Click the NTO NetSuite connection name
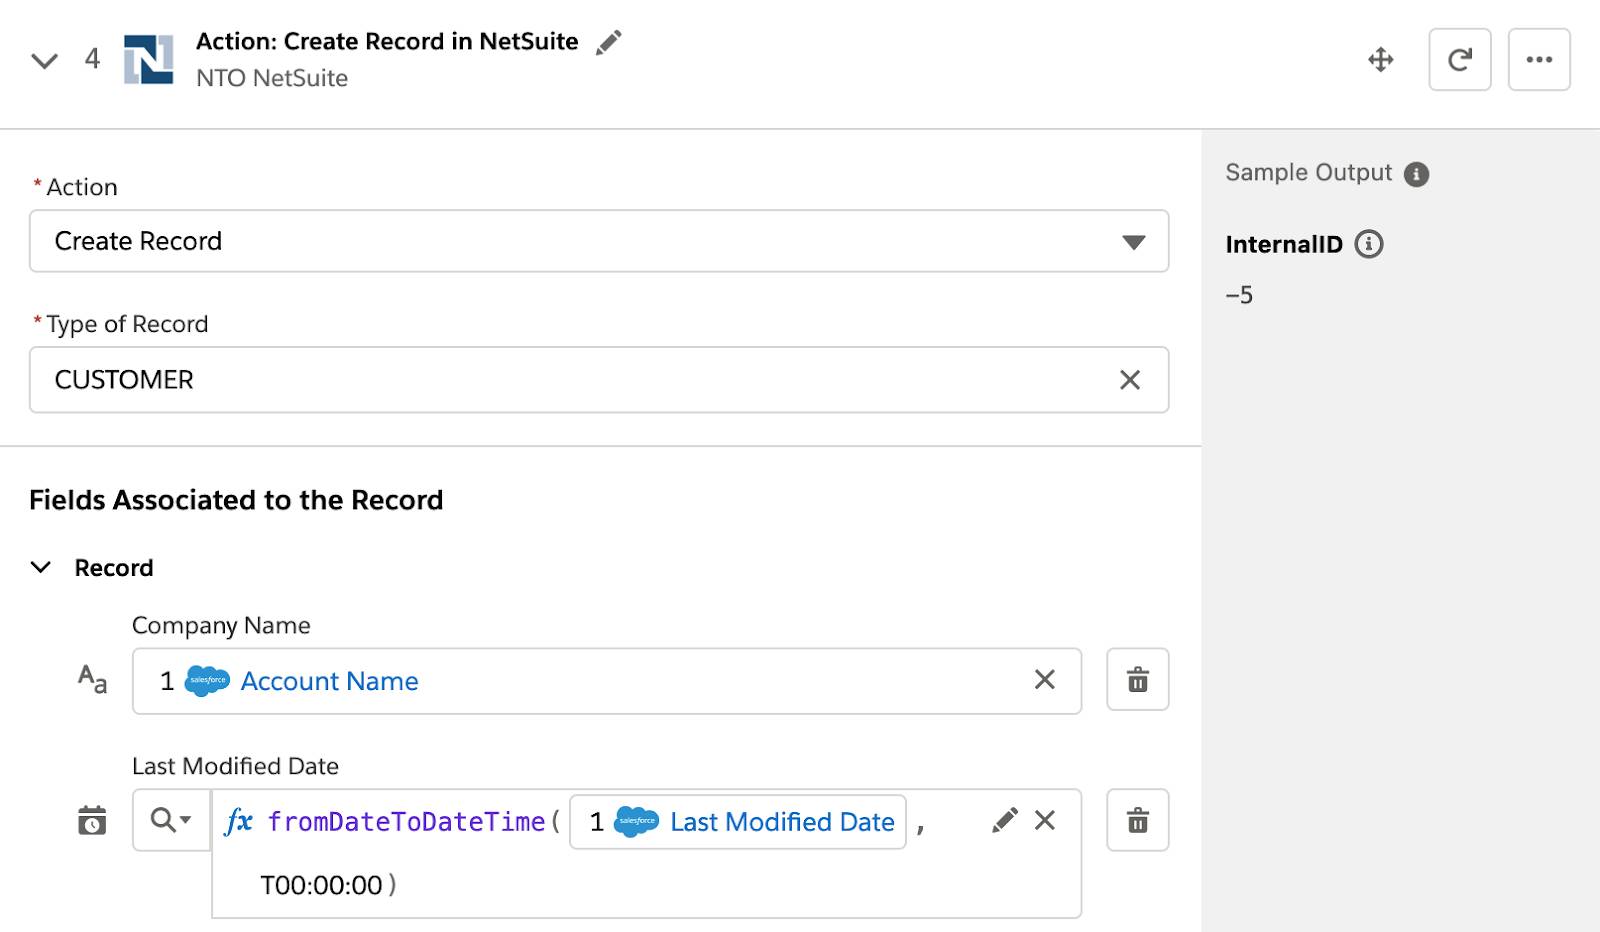Image resolution: width=1600 pixels, height=932 pixels. (272, 78)
